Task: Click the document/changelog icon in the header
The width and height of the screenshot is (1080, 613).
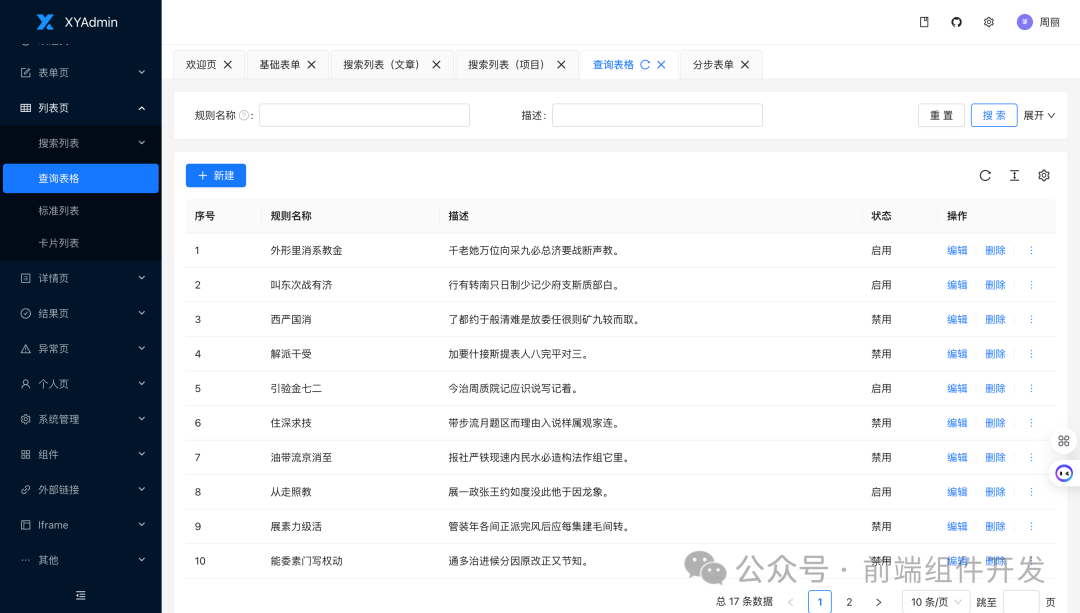Action: pos(923,21)
